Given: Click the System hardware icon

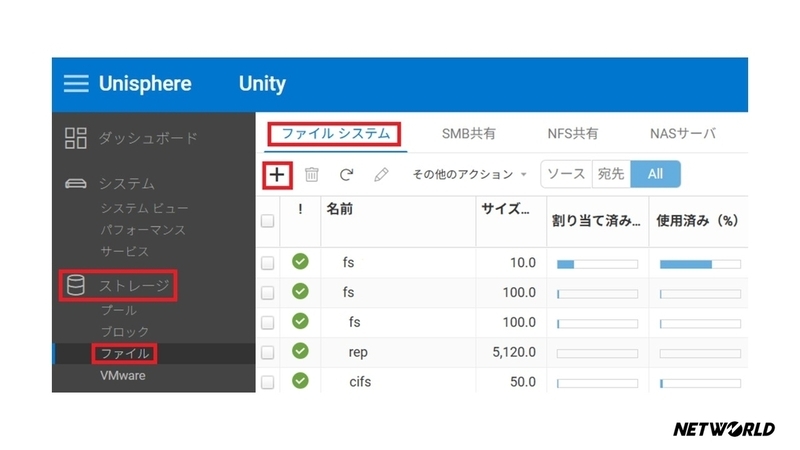Looking at the screenshot, I should coord(76,184).
